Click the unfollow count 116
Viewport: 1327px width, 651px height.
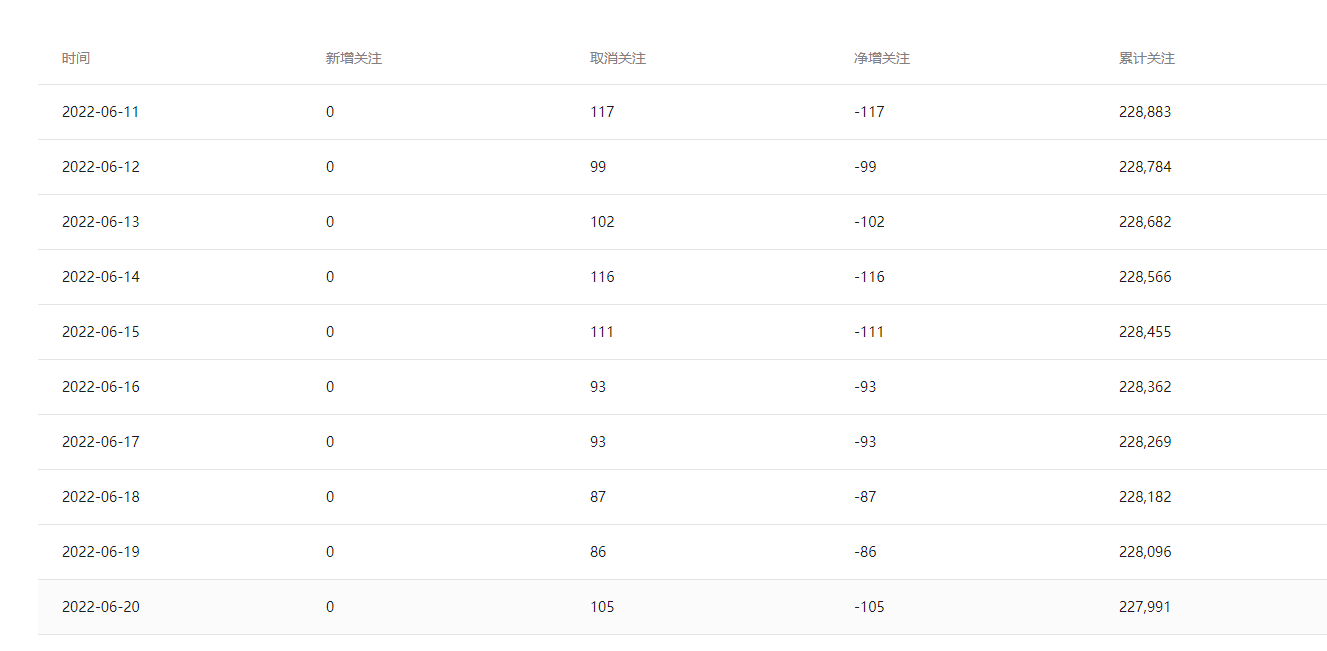(x=602, y=277)
